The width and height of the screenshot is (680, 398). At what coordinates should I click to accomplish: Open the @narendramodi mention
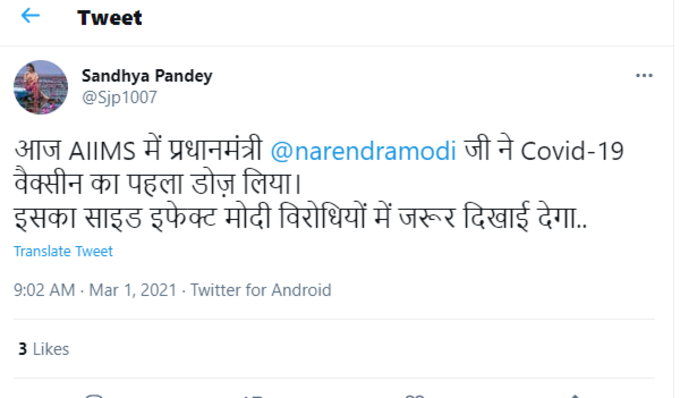click(x=363, y=151)
